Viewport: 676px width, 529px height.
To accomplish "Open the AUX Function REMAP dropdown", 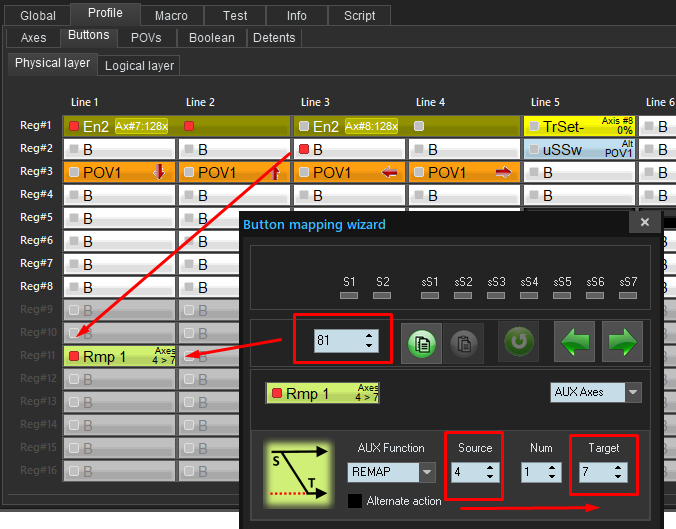I will [427, 472].
